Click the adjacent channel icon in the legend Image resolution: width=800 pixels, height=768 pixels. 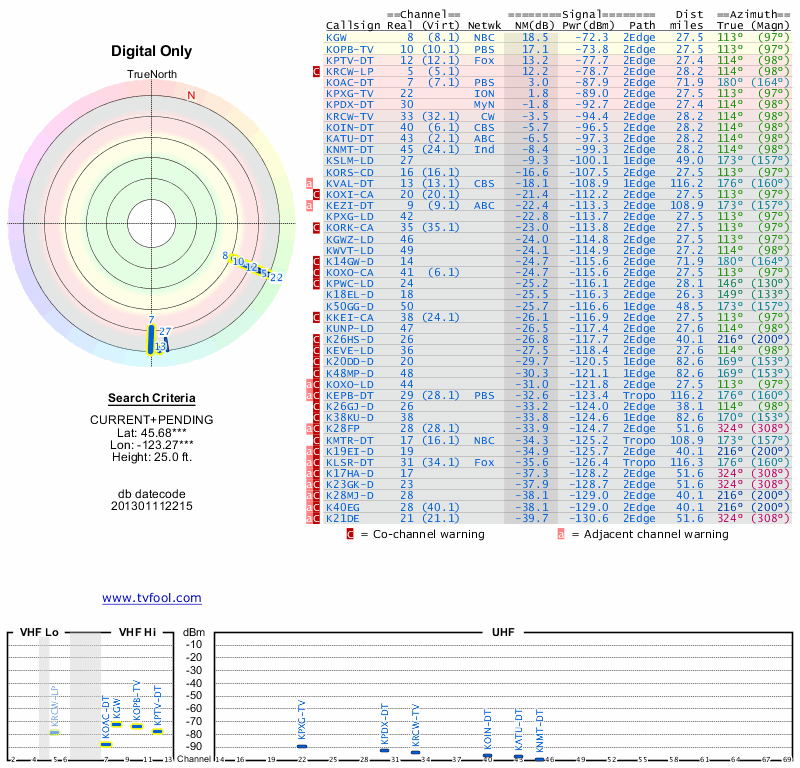click(x=561, y=534)
